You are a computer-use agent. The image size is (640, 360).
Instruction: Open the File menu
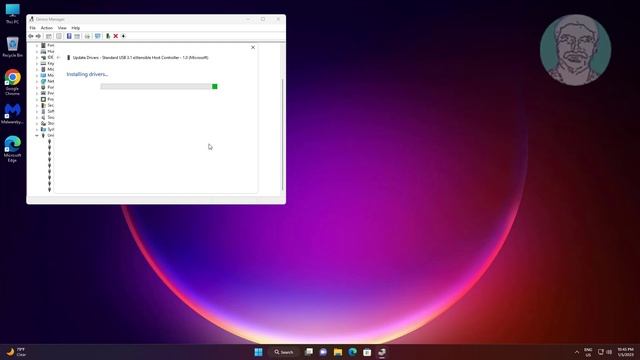33,28
